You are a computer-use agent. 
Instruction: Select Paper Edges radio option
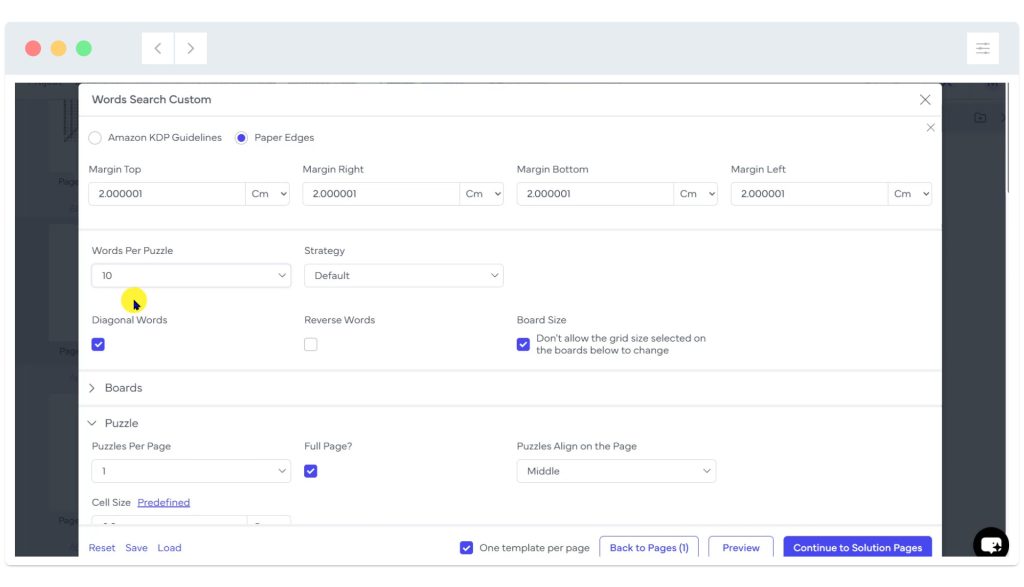point(242,138)
